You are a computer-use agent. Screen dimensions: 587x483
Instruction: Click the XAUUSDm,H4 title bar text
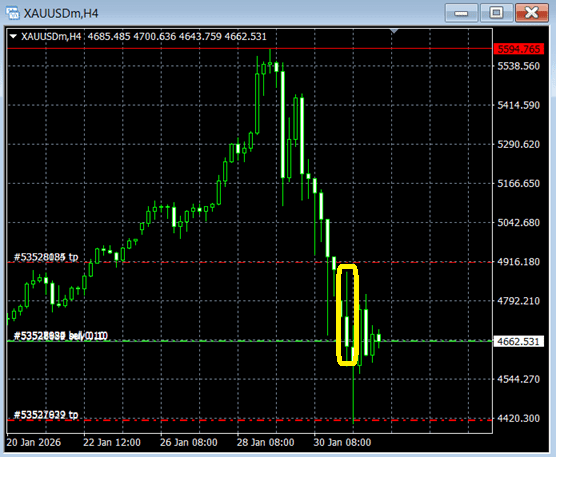(x=61, y=13)
